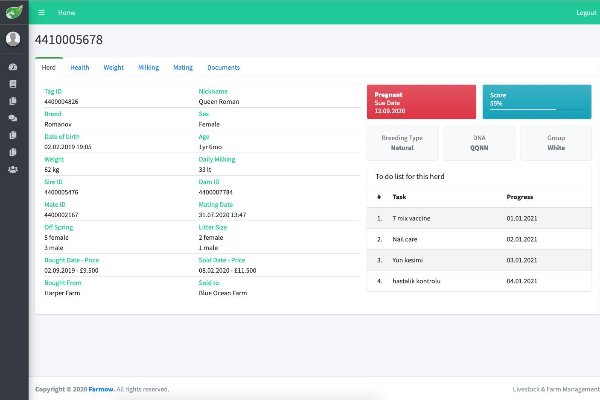Viewport: 600px width, 400px height.
Task: Open the Farmow footer link
Action: pyautogui.click(x=98, y=389)
